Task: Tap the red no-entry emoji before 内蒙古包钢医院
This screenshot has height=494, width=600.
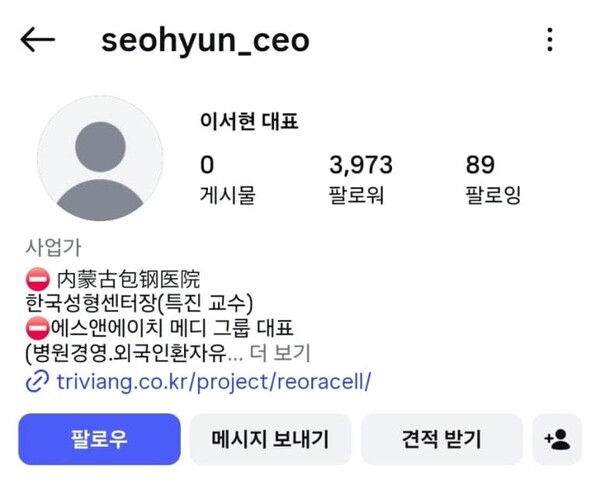Action: (36, 279)
